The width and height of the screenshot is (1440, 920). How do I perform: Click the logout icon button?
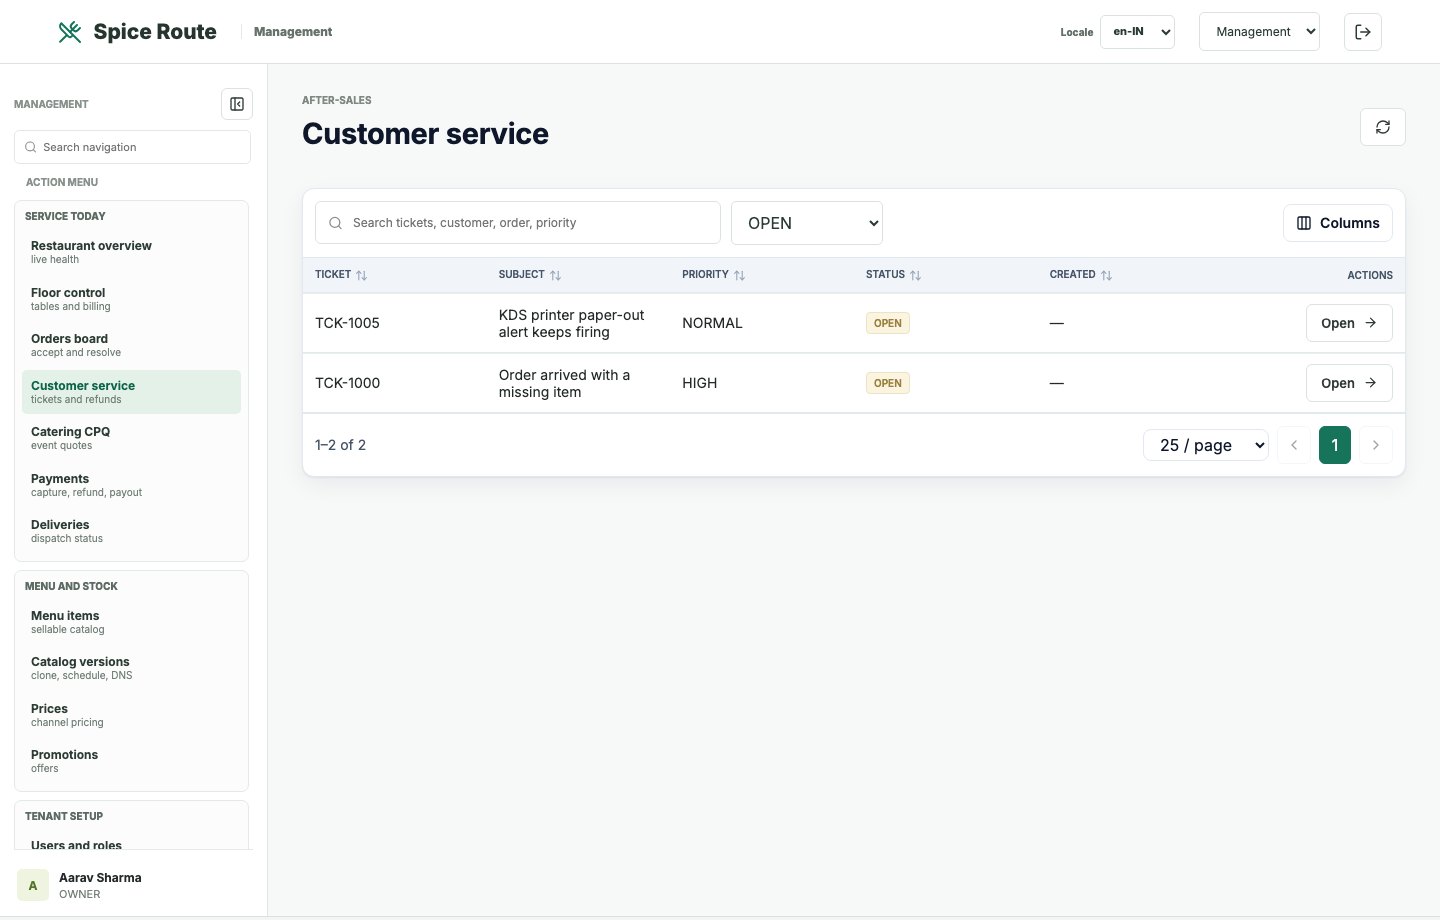pyautogui.click(x=1363, y=32)
